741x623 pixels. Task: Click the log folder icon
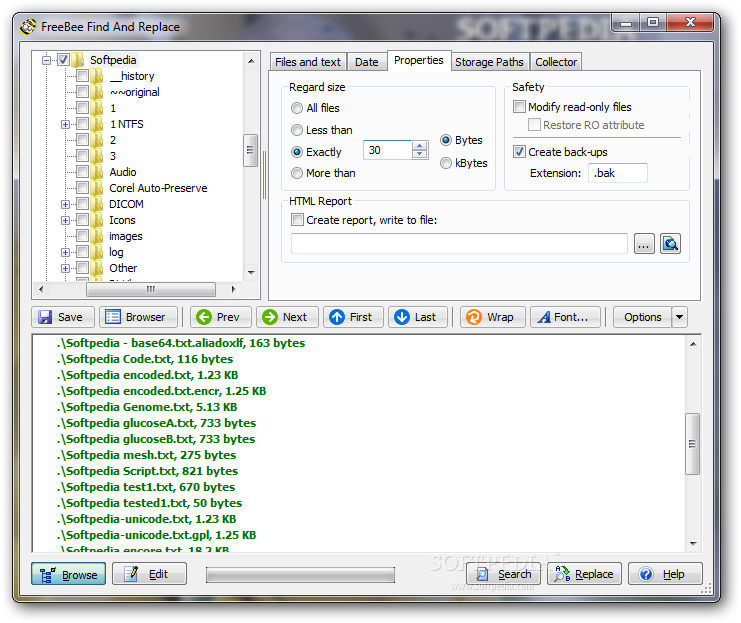(x=96, y=252)
